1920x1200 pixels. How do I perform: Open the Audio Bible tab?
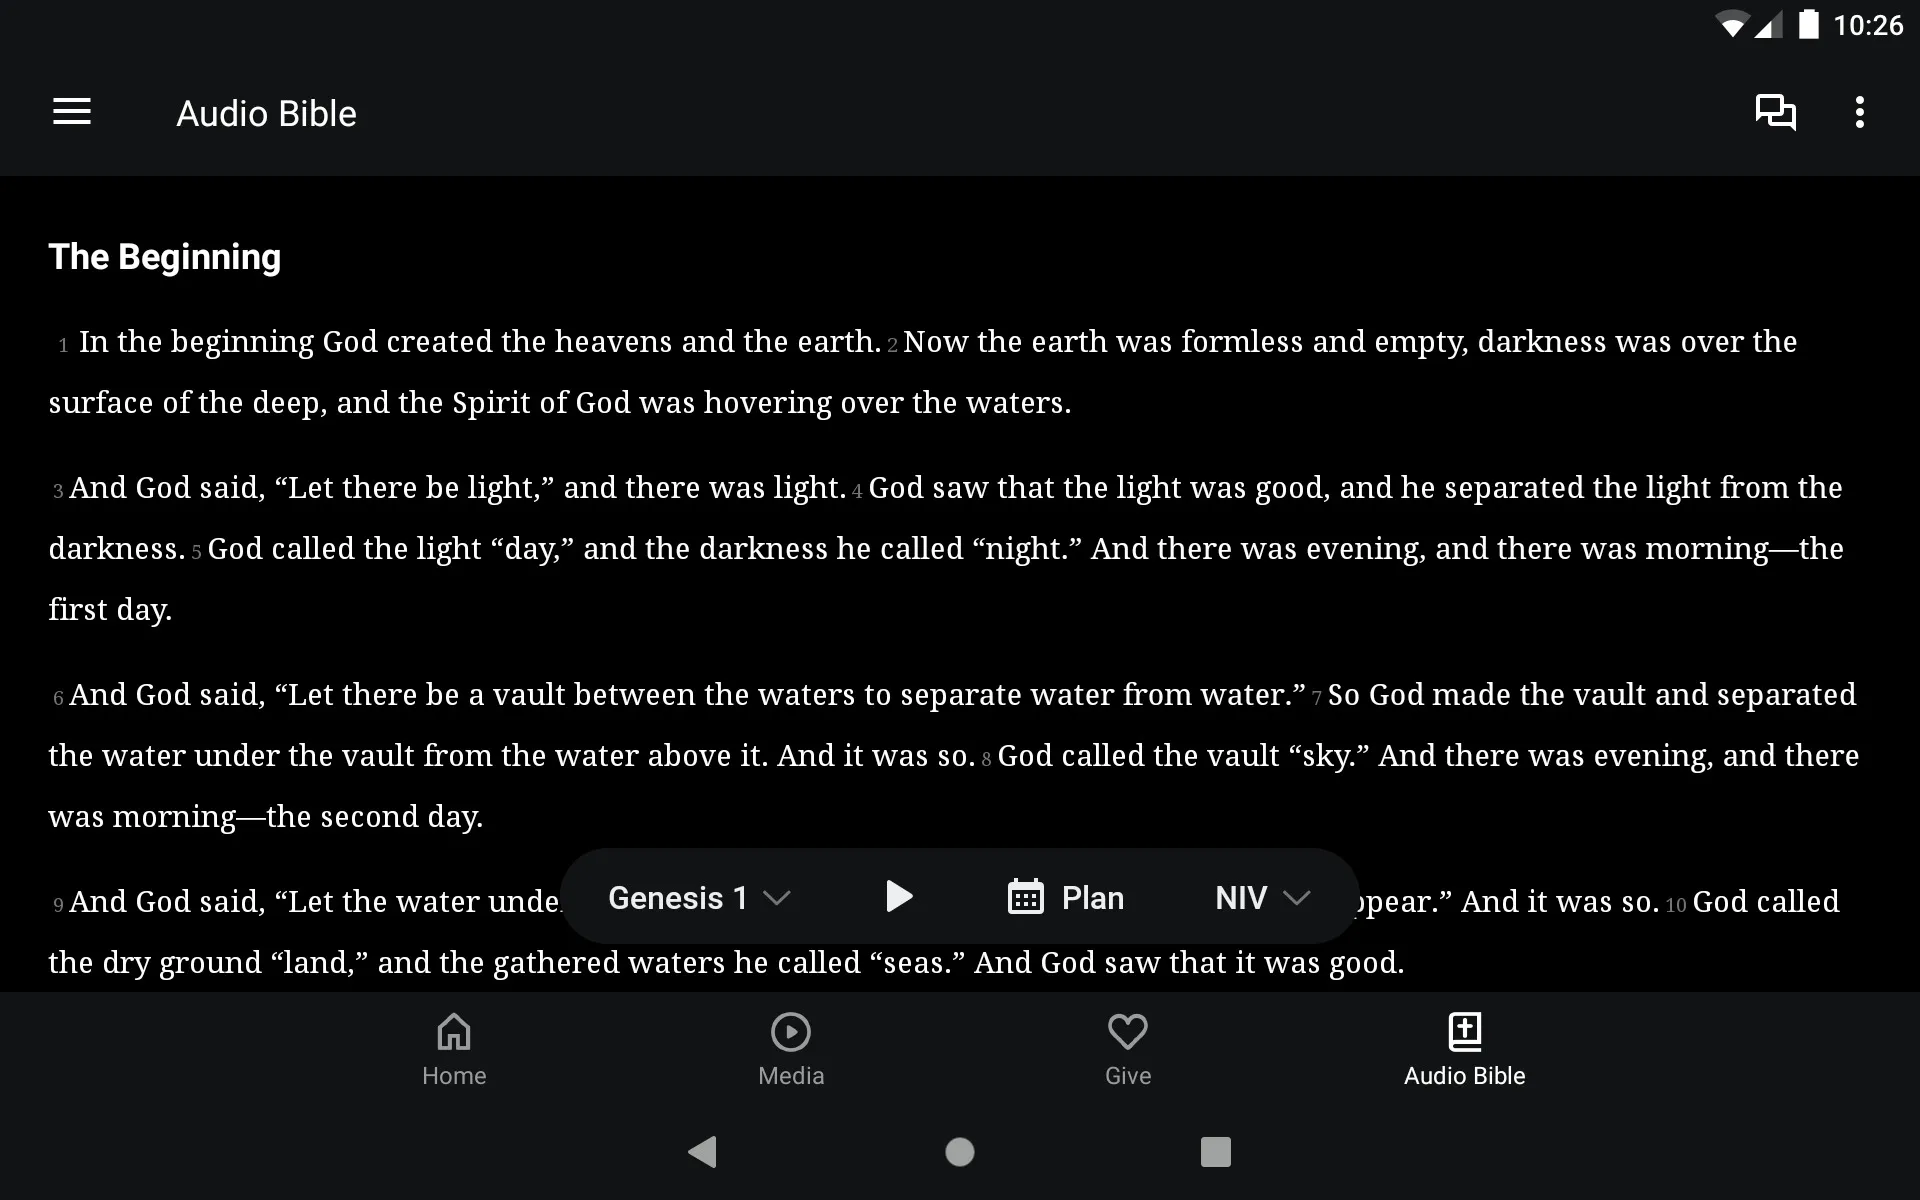coord(1465,1048)
